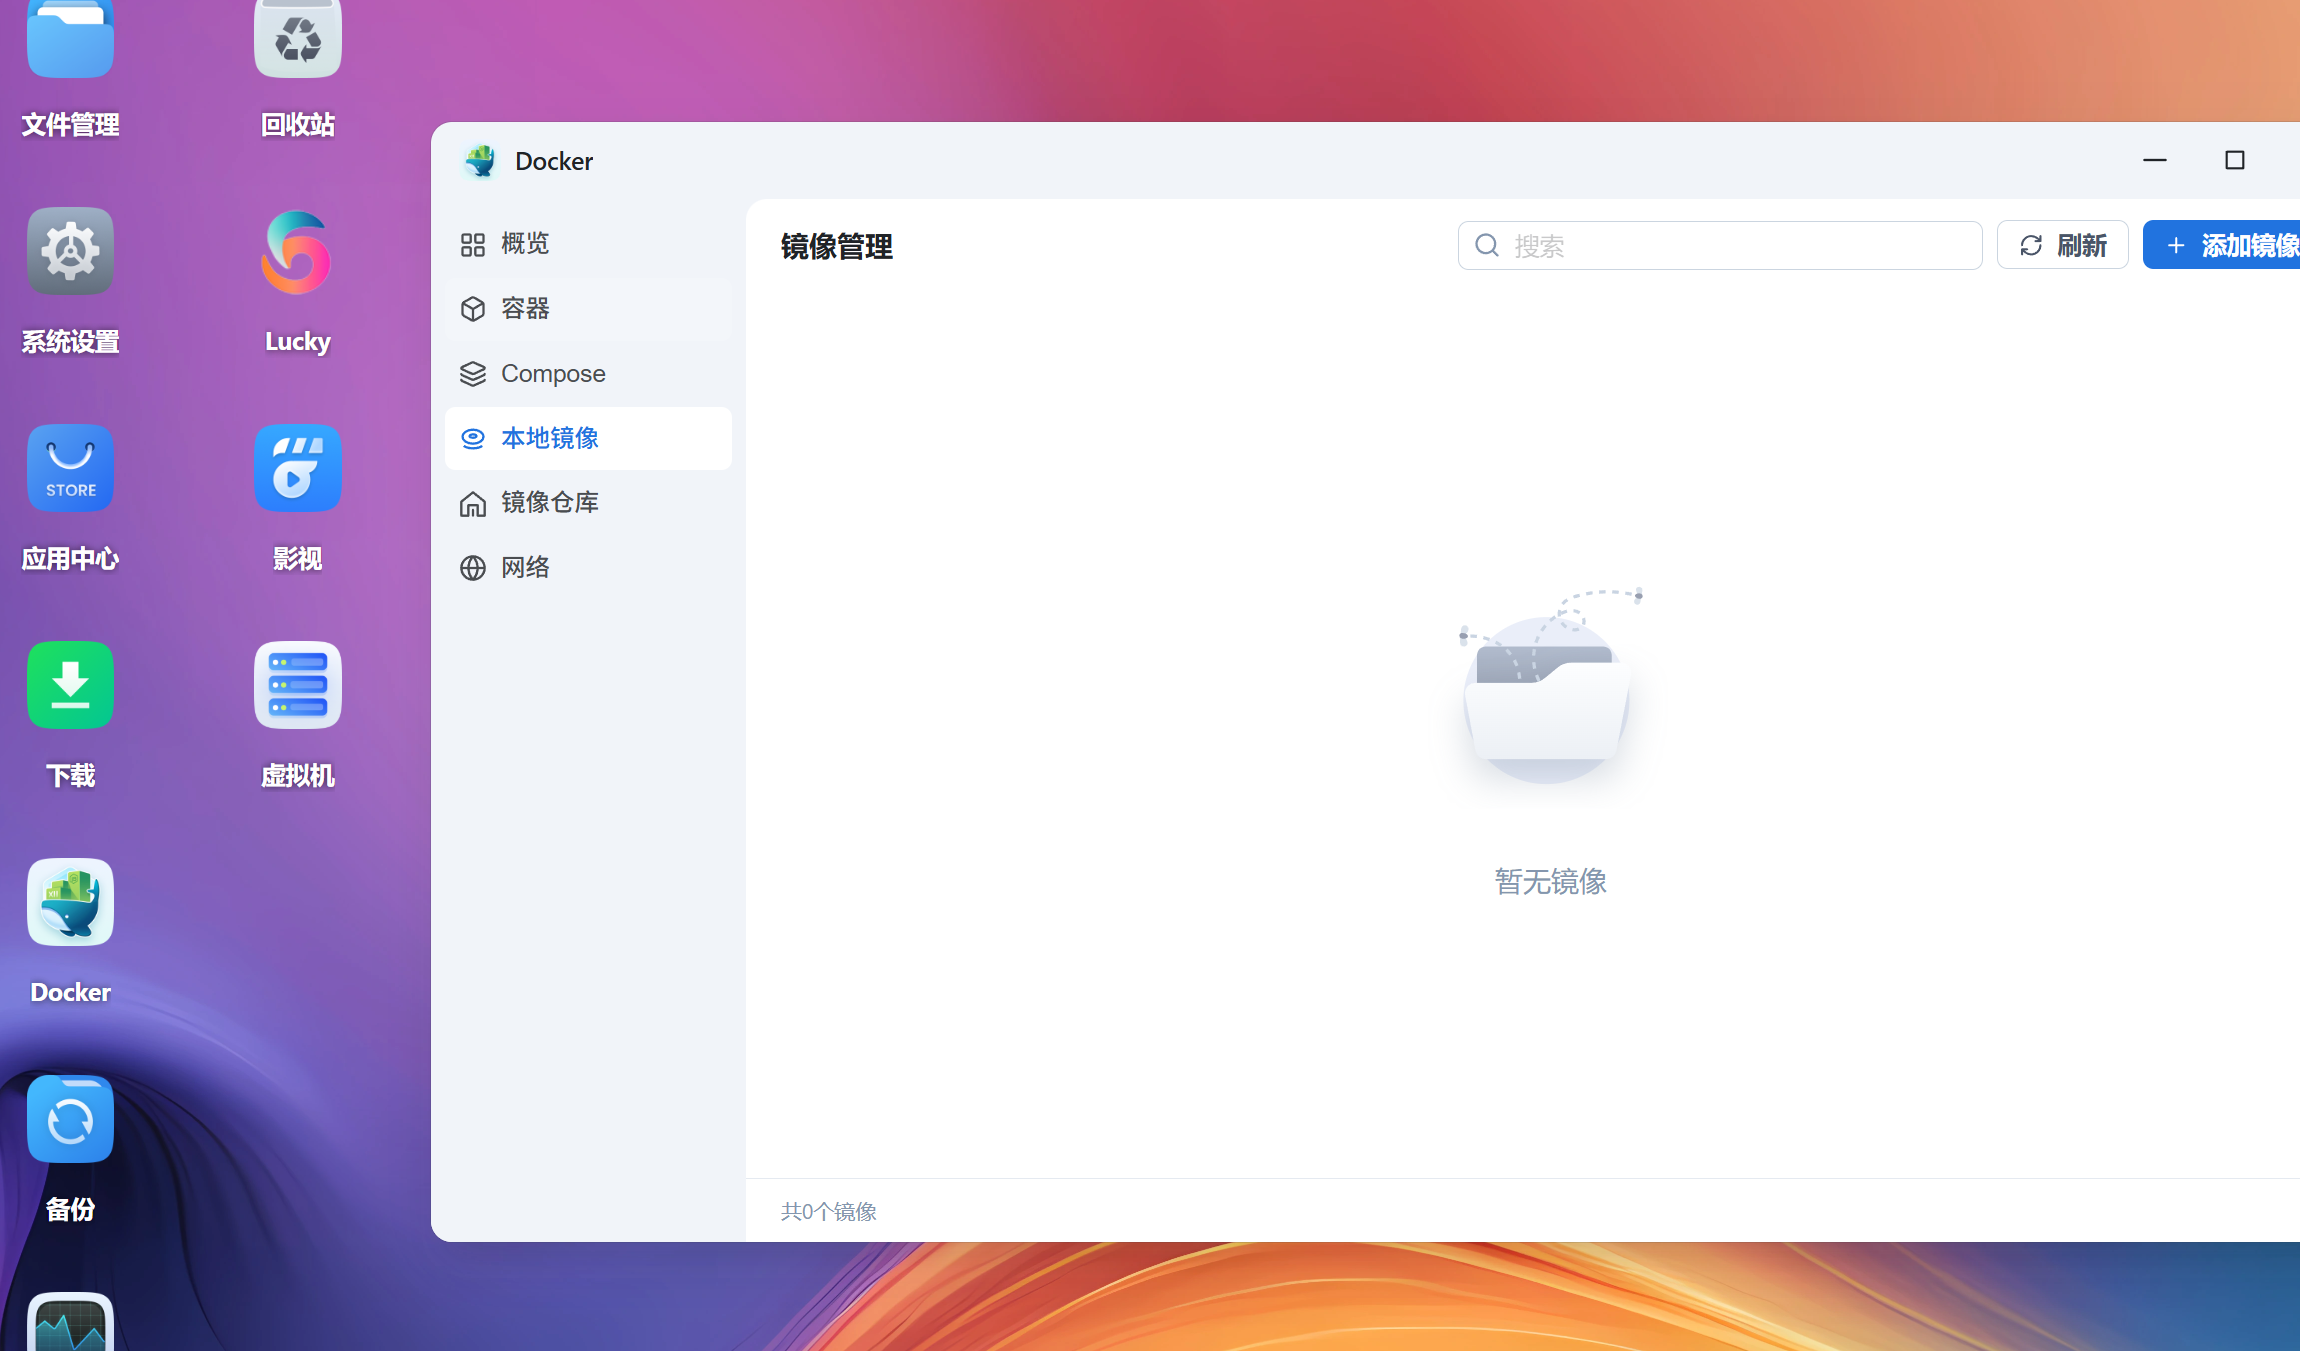Screen dimensions: 2300x1351
Task: Click the 刷新 refresh button
Action: pos(2062,246)
